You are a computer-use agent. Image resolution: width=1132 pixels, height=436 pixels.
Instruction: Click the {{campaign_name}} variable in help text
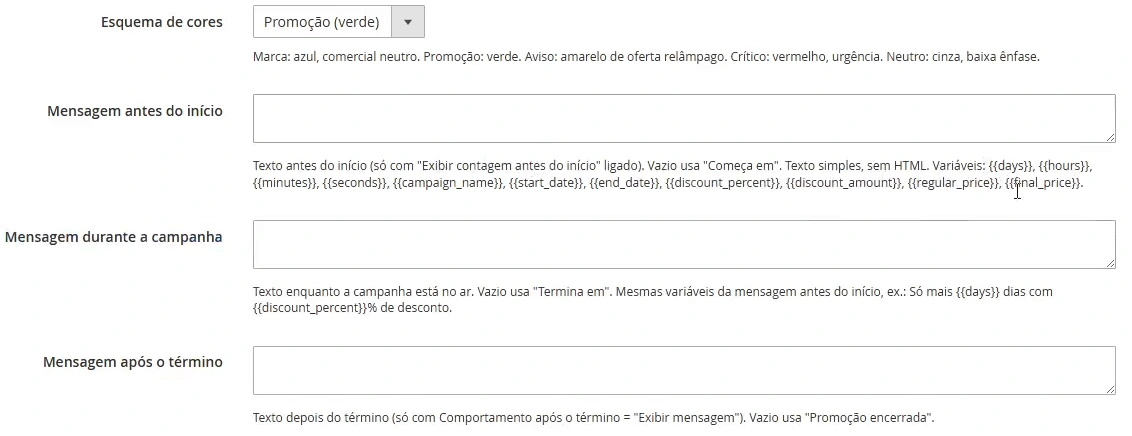click(x=448, y=183)
